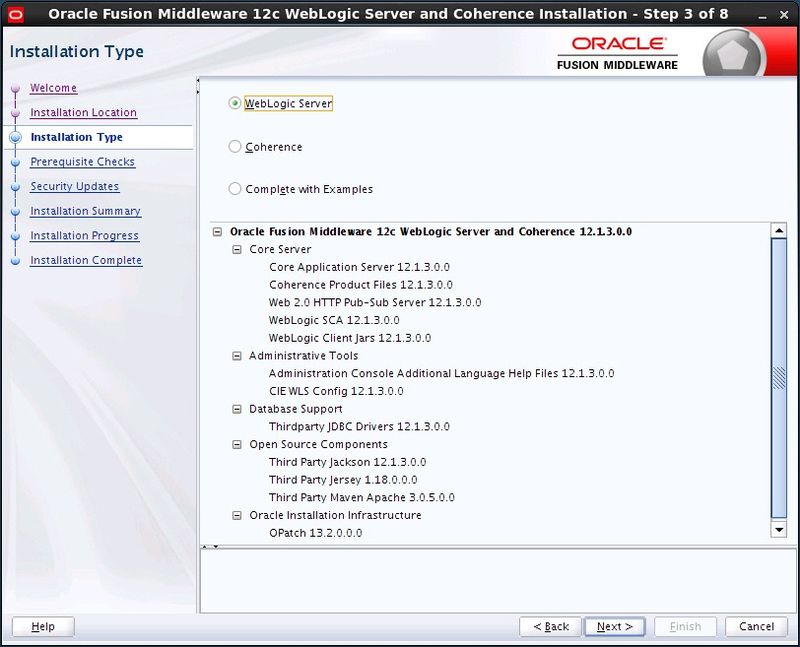
Task: Select the WebLogic Server radio button
Action: pos(235,103)
